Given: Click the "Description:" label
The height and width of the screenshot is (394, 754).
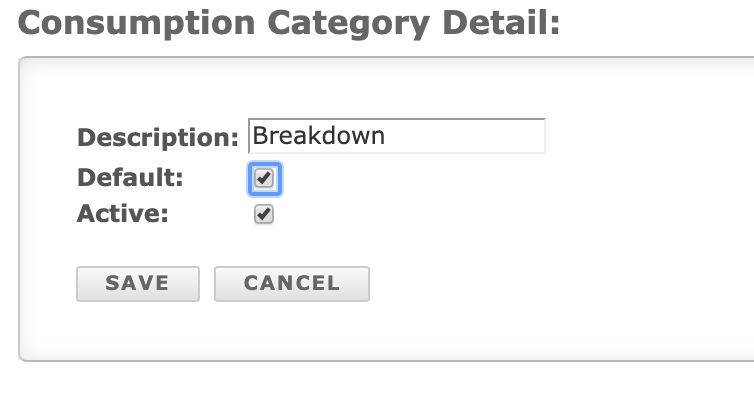Looking at the screenshot, I should (158, 138).
